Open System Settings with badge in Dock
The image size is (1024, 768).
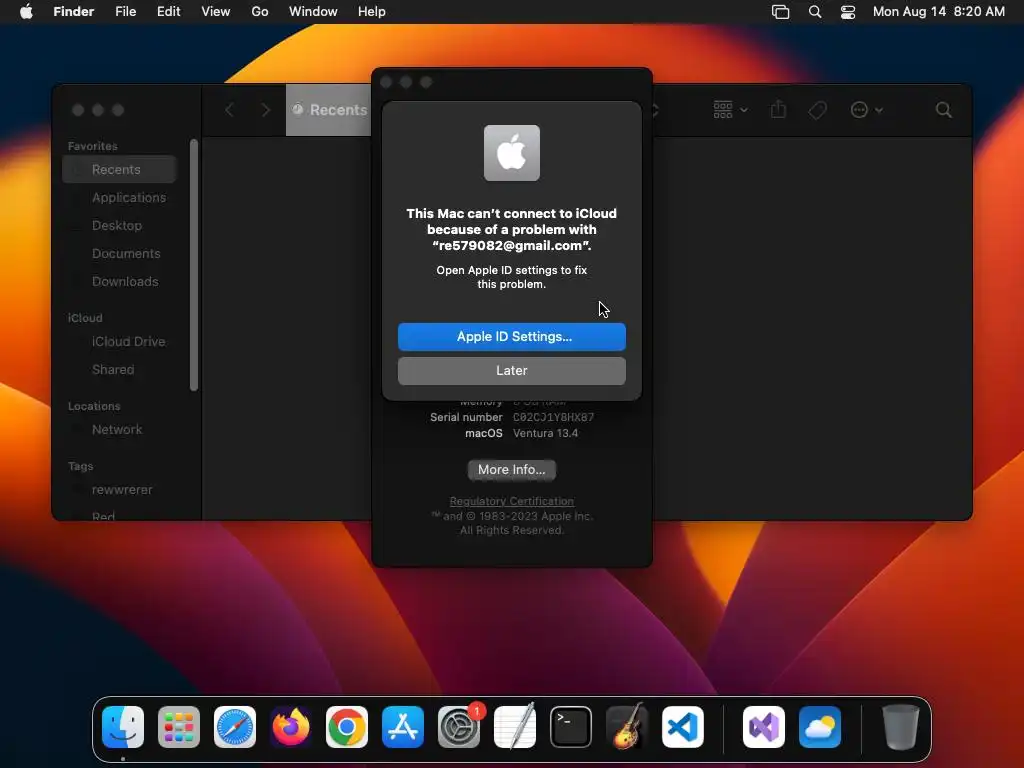[x=459, y=727]
